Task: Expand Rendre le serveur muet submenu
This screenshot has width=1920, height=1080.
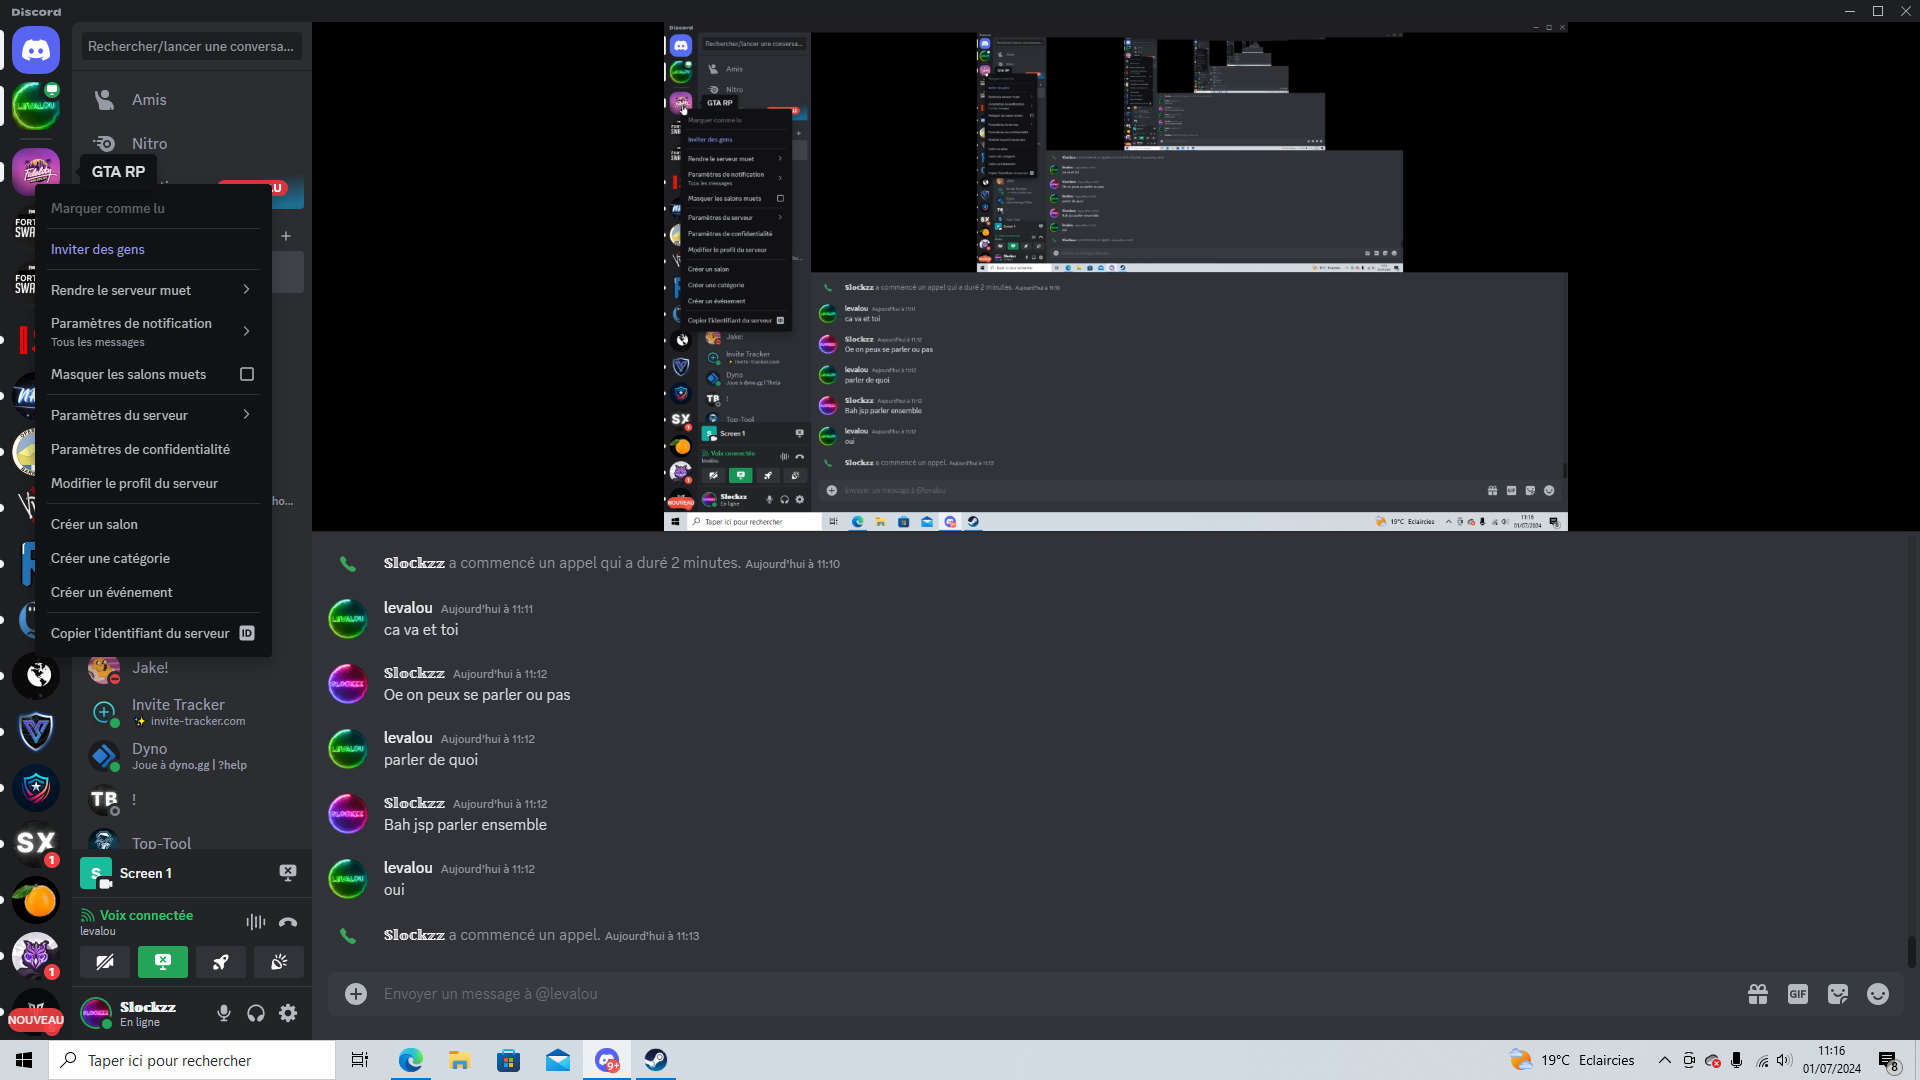Action: tap(151, 290)
